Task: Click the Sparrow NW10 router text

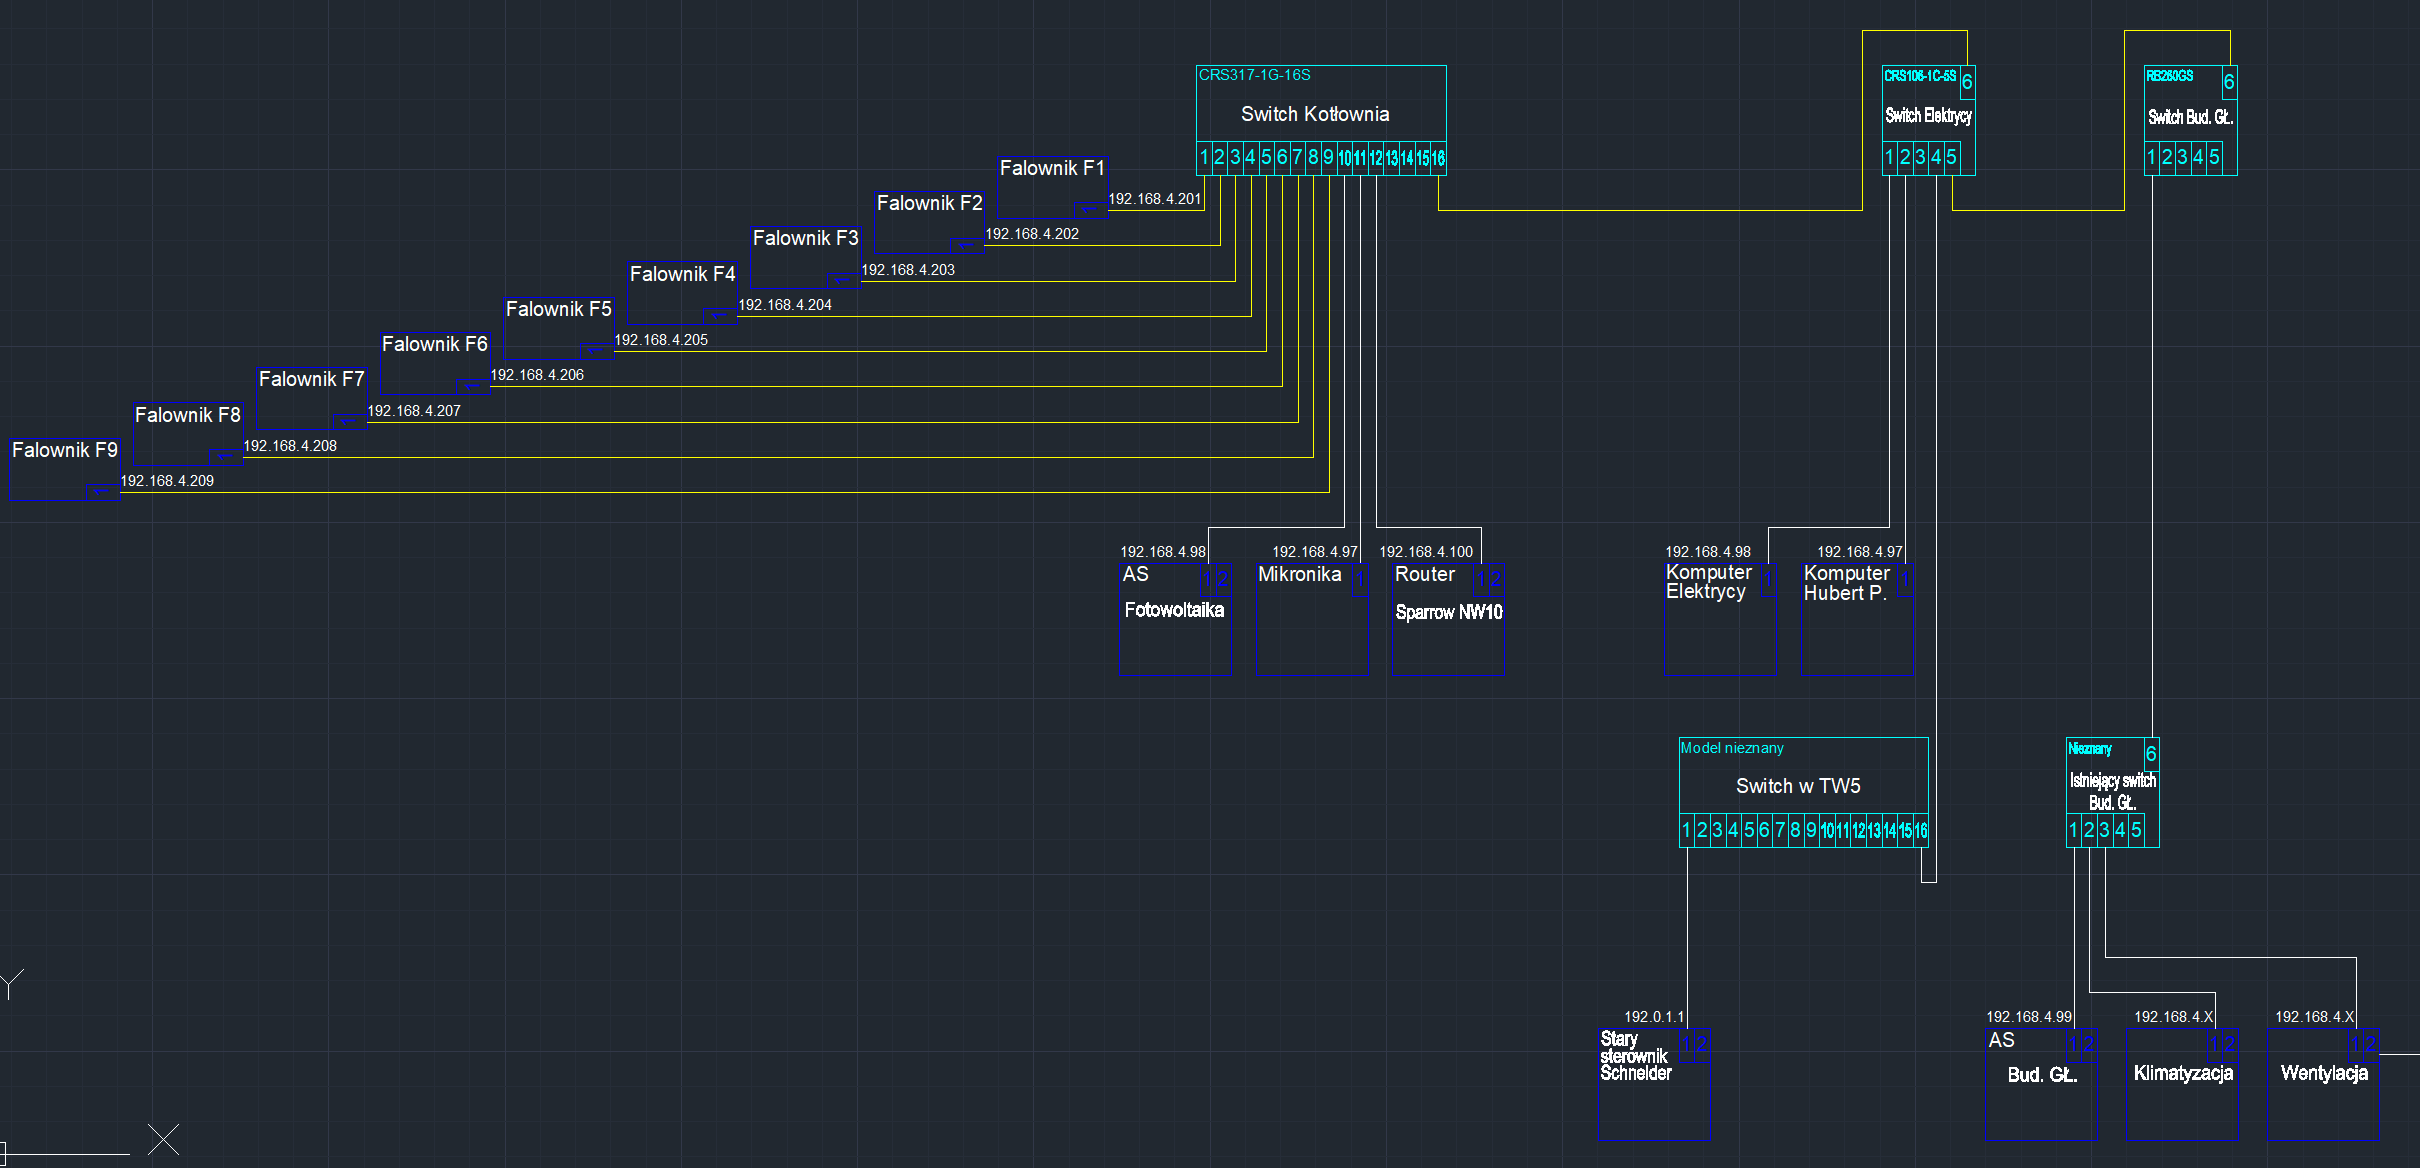Action: 1448,612
